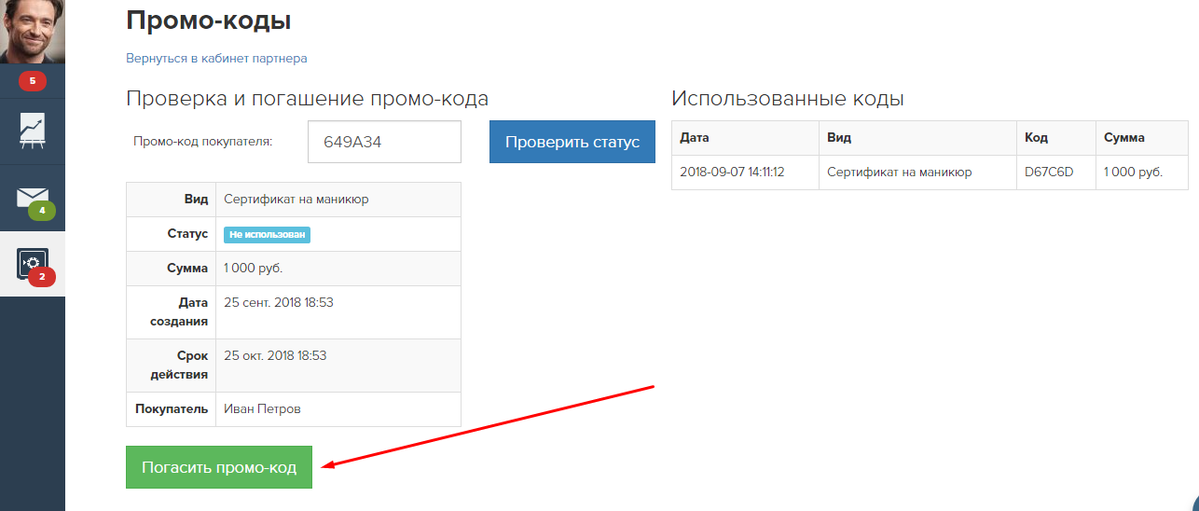Click the 'Статус' row label
This screenshot has width=1199, height=511.
tap(187, 234)
